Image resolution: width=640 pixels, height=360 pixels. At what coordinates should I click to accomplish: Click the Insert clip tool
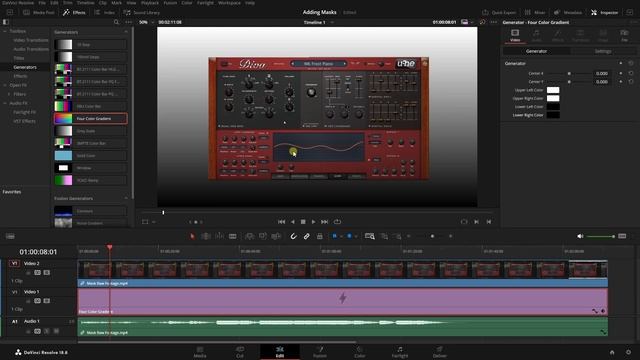click(249, 236)
